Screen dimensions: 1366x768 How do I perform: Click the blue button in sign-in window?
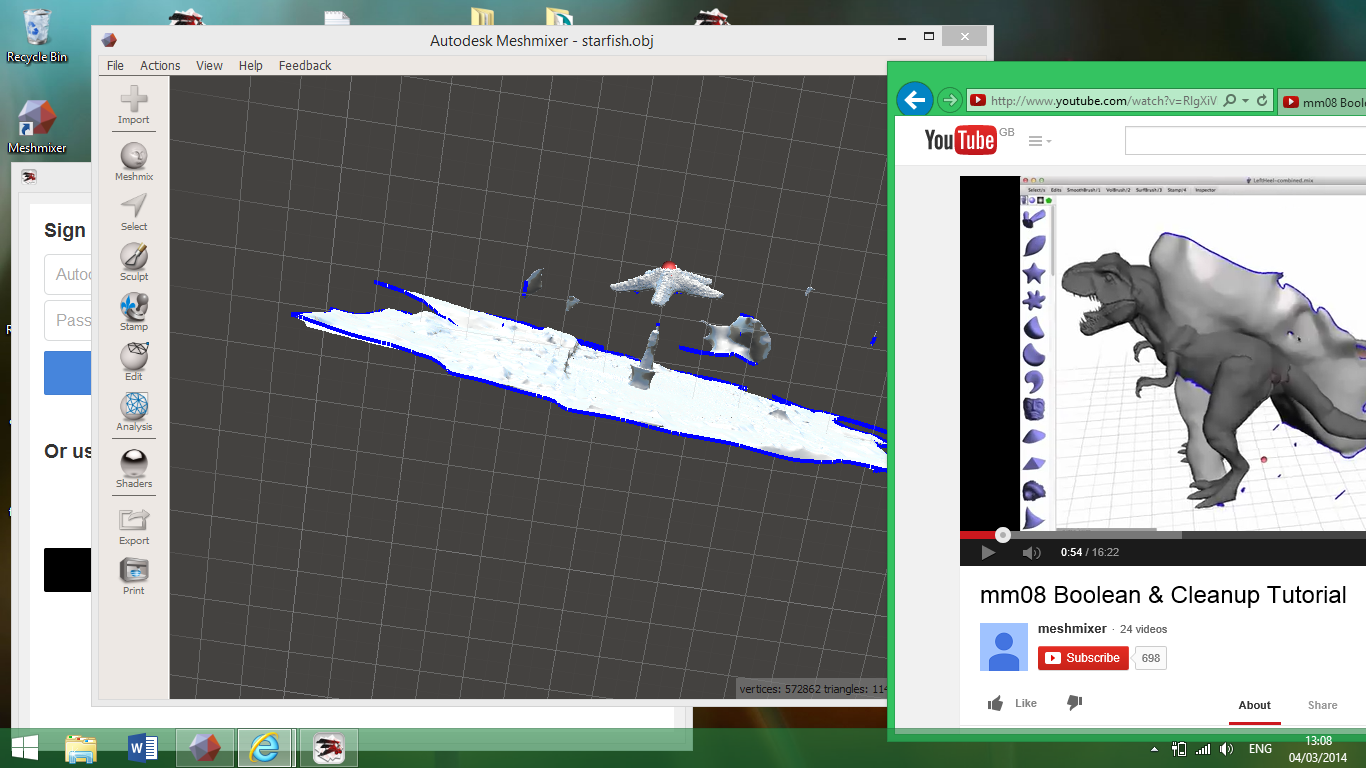pos(68,372)
